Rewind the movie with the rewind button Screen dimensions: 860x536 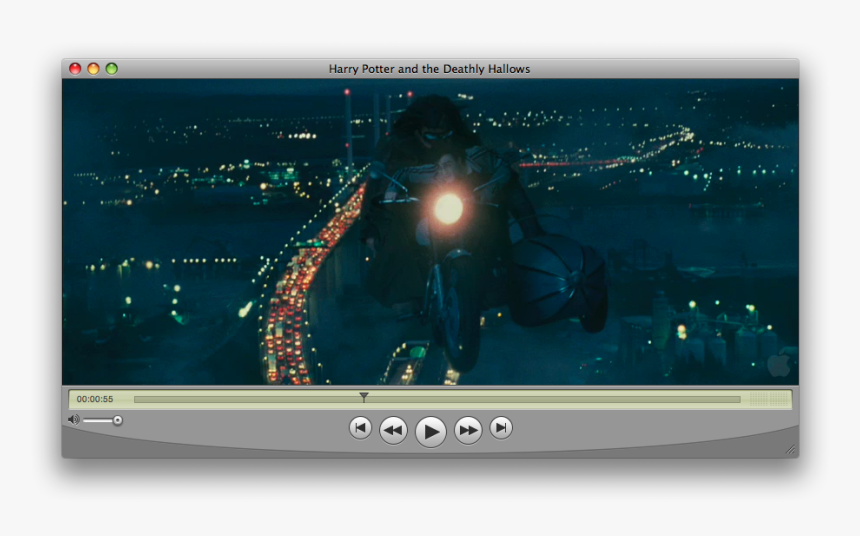[393, 430]
